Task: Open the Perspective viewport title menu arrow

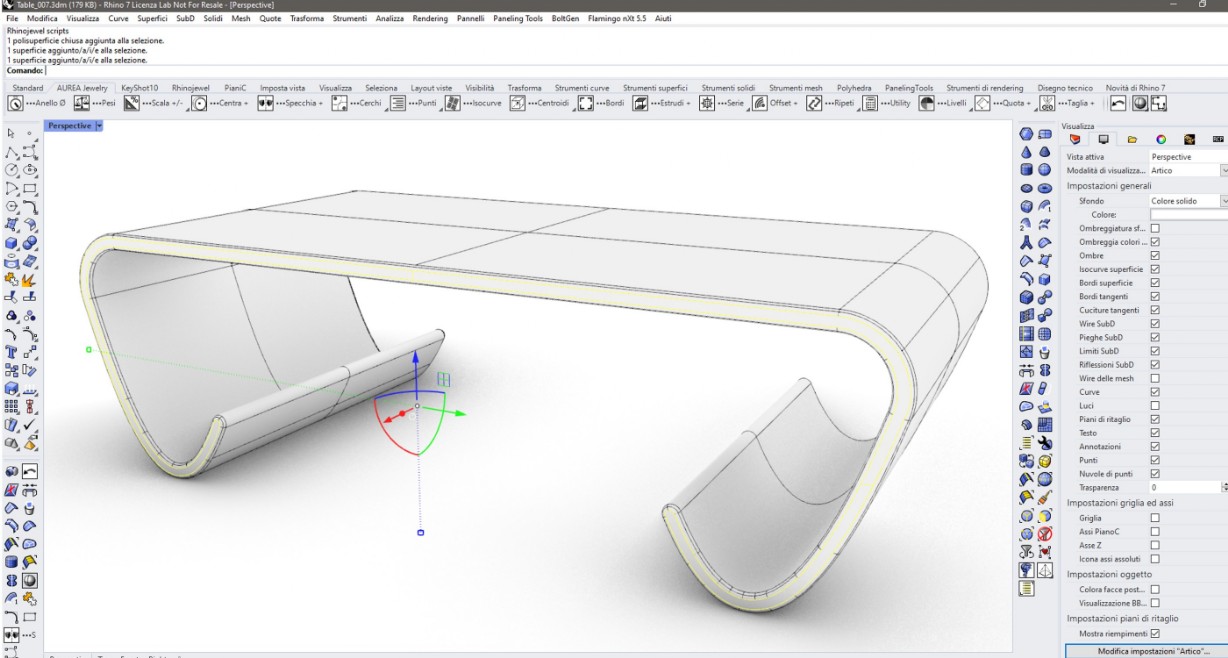Action: point(99,126)
